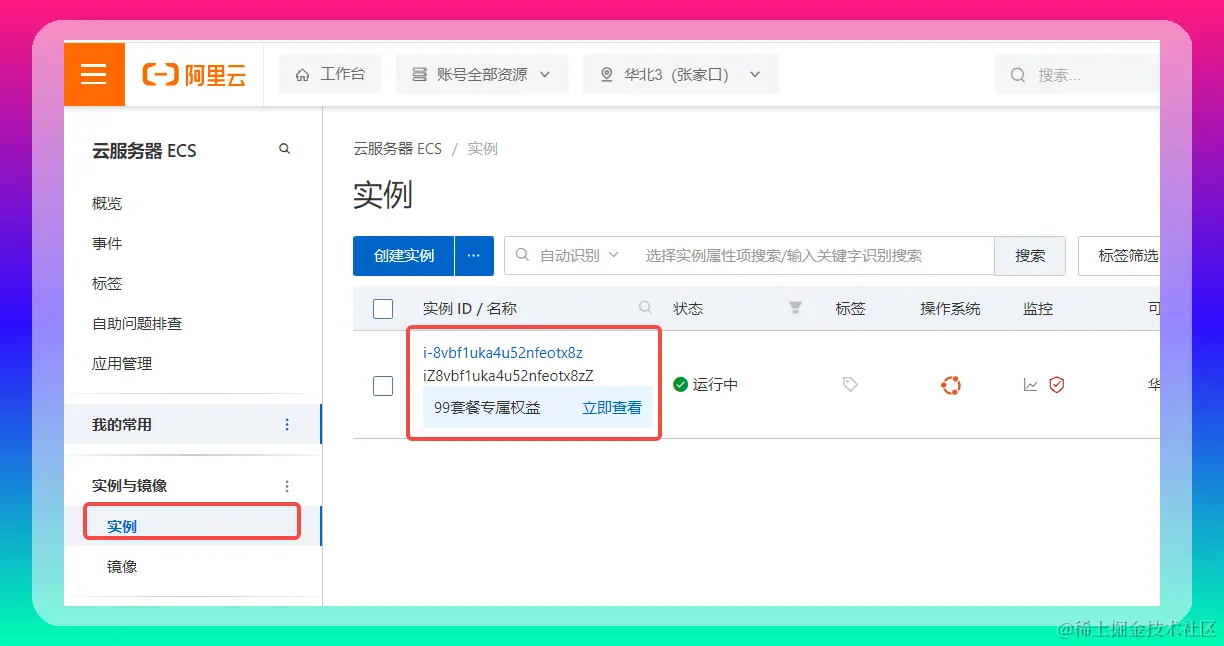
Task: Open 标签 in the sidebar
Action: (107, 283)
